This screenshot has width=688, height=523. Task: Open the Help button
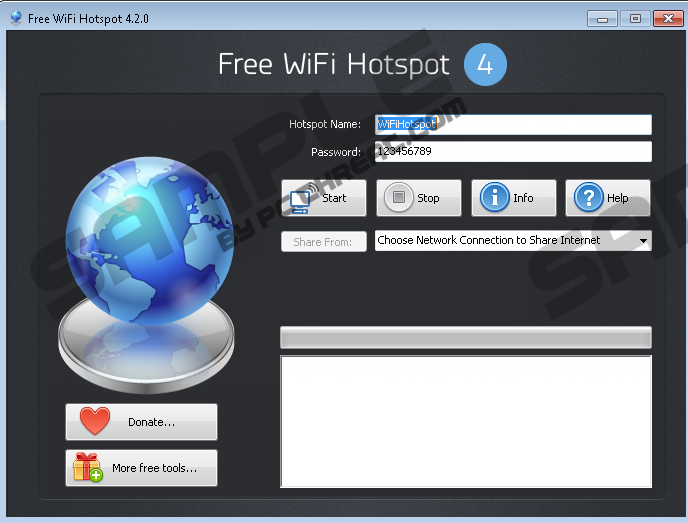click(608, 198)
